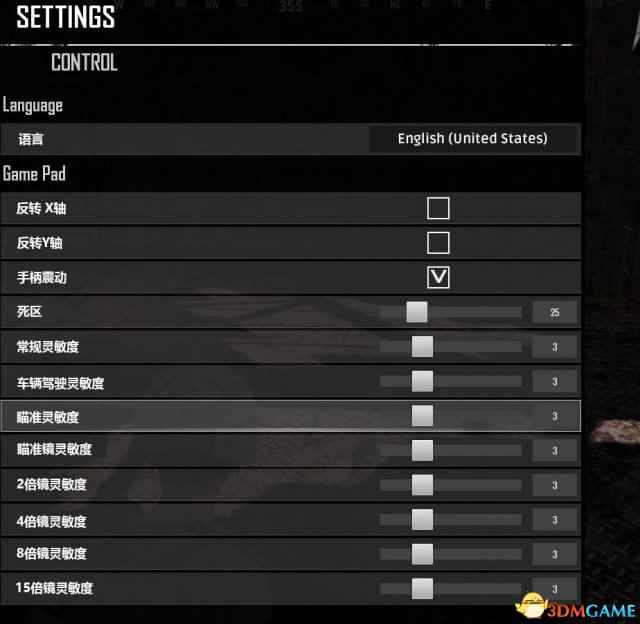The image size is (640, 624).
Task: Click the 4倍镜灵敏度 slider handle
Action: 422,520
